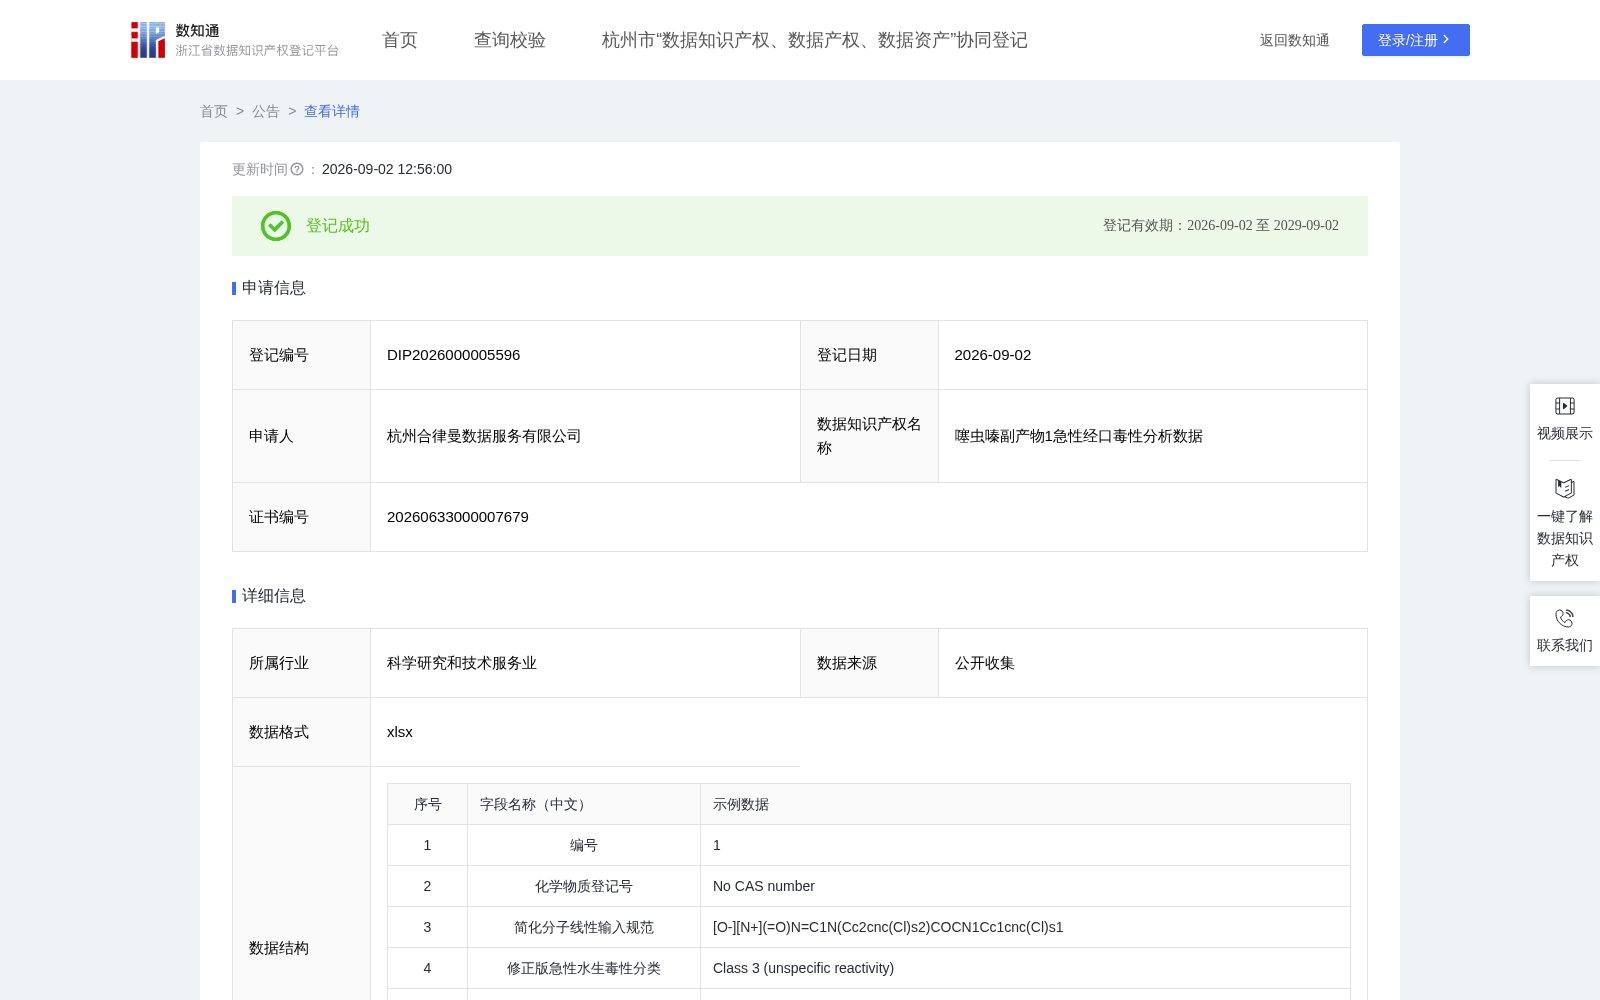Click data source value 公开收集

(x=985, y=663)
